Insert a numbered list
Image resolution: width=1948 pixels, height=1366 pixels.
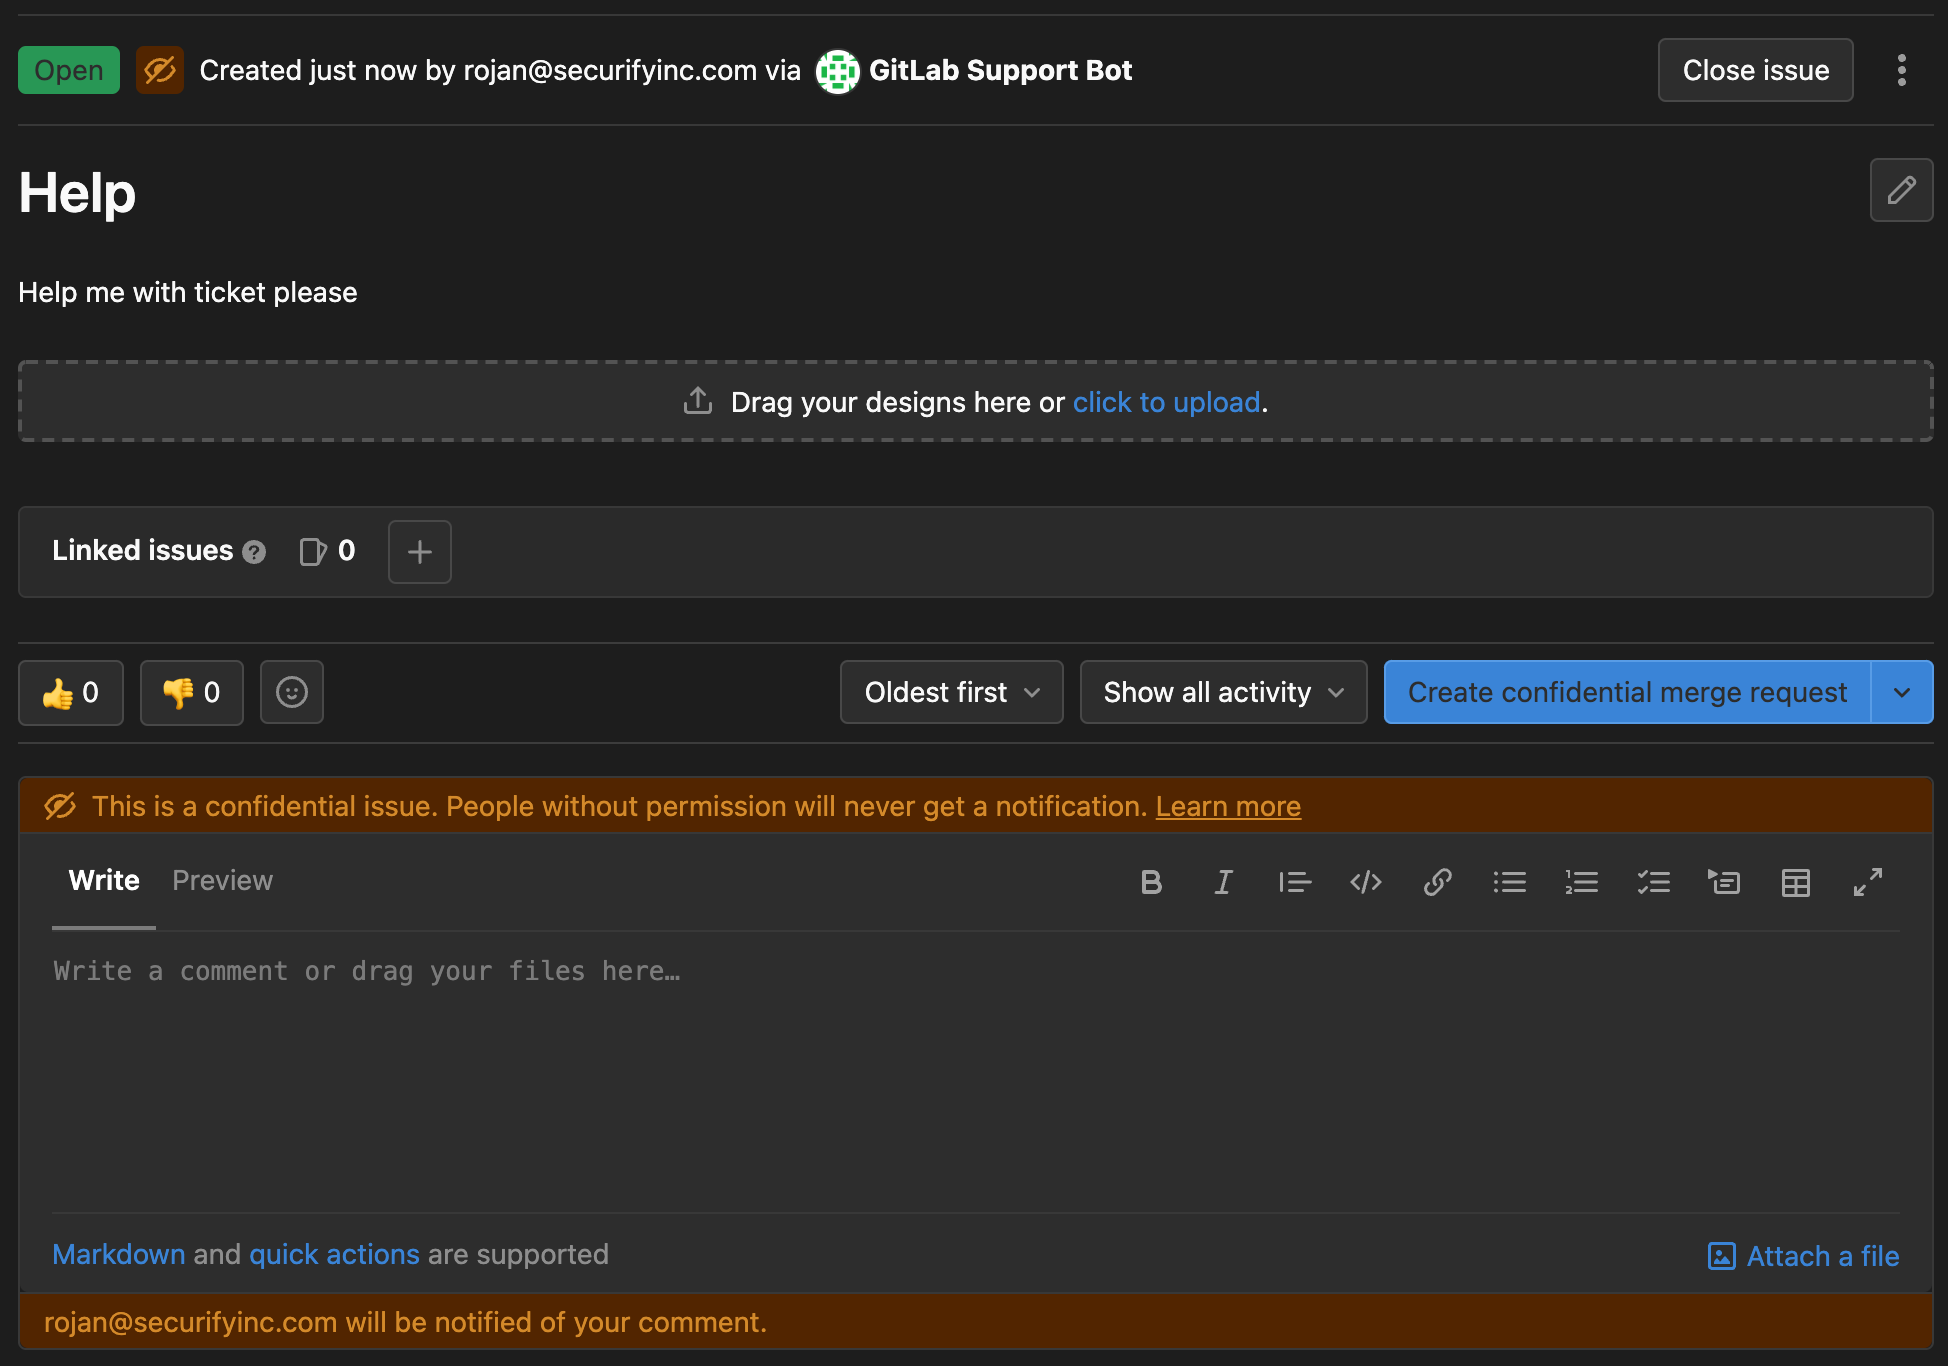(x=1582, y=882)
